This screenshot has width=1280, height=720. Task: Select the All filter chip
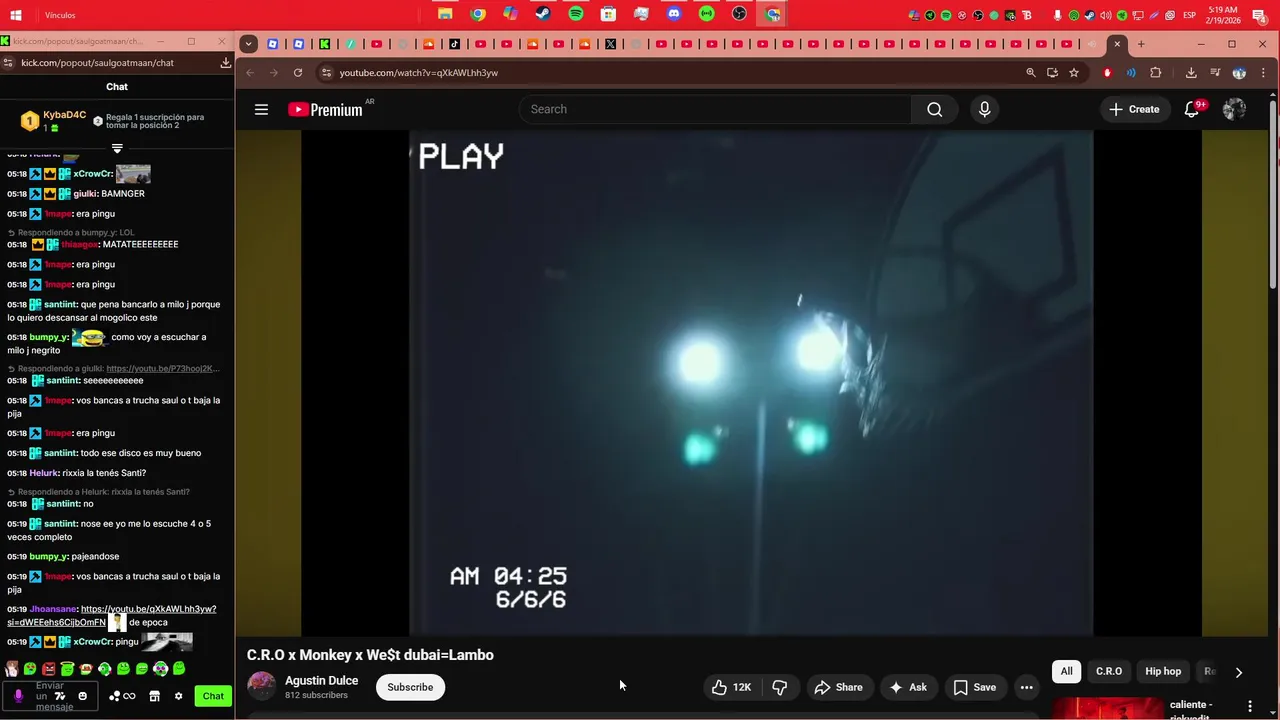tap(1067, 672)
